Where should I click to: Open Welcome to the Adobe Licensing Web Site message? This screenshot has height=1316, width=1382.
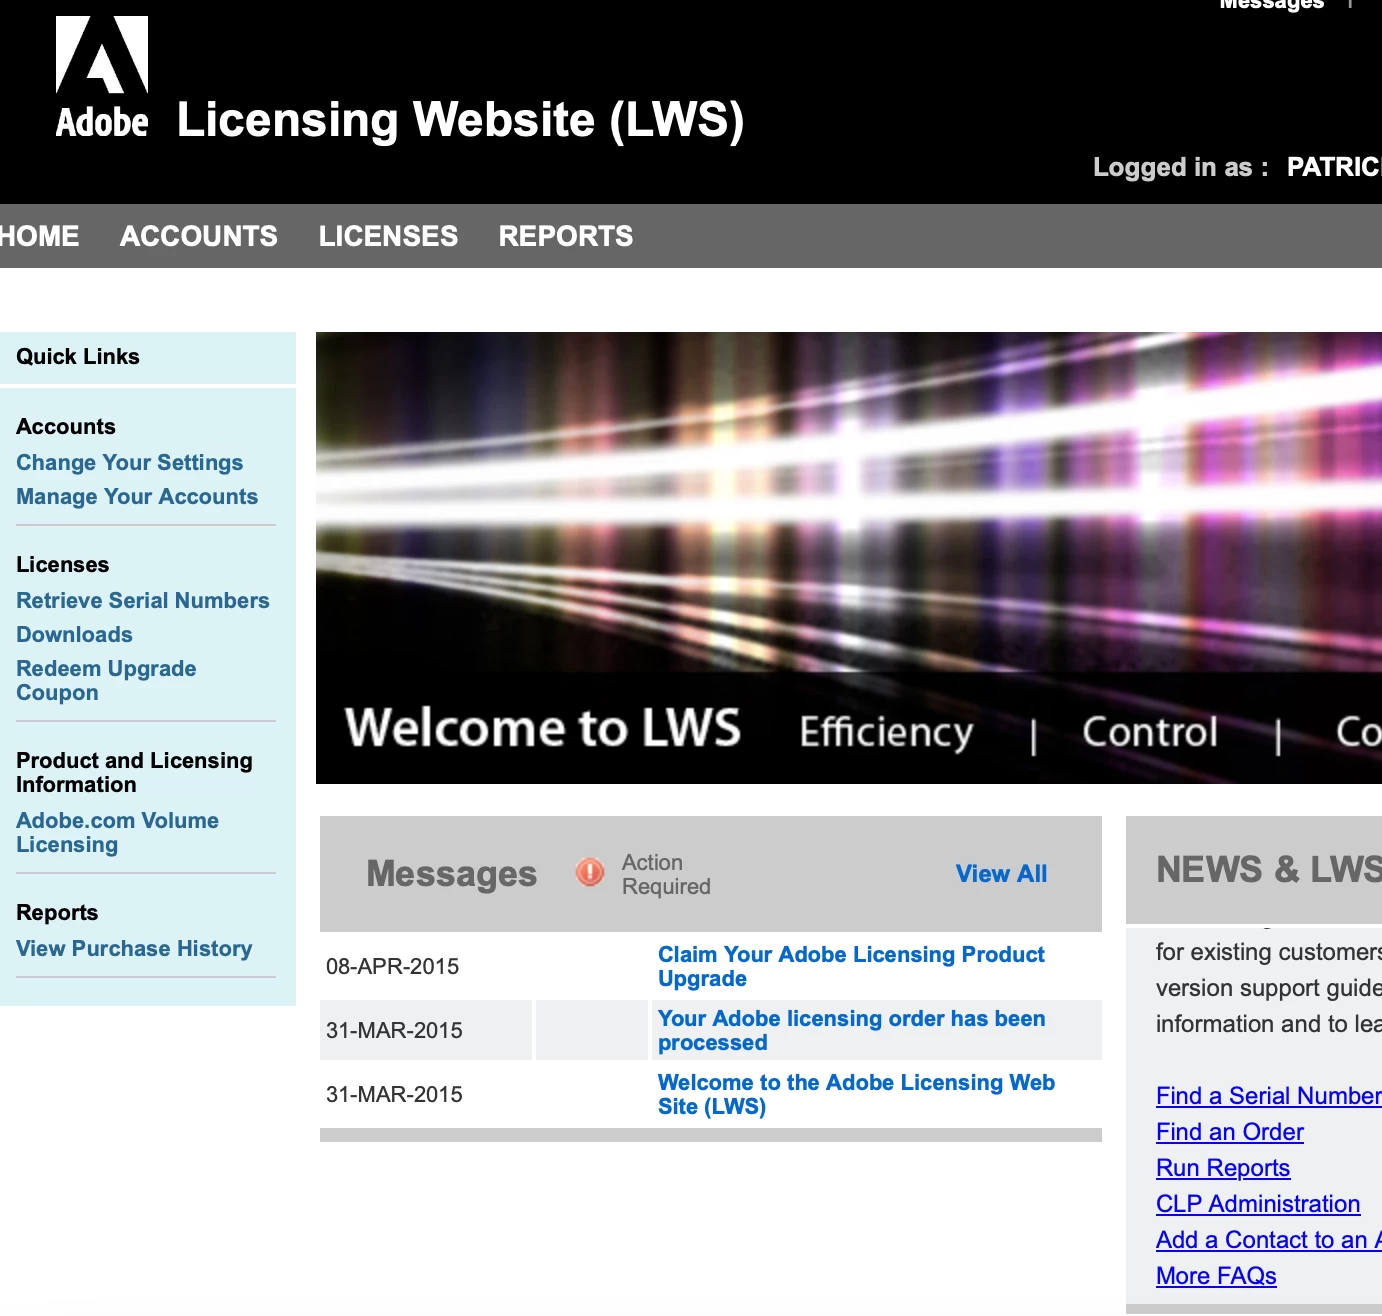856,1095
